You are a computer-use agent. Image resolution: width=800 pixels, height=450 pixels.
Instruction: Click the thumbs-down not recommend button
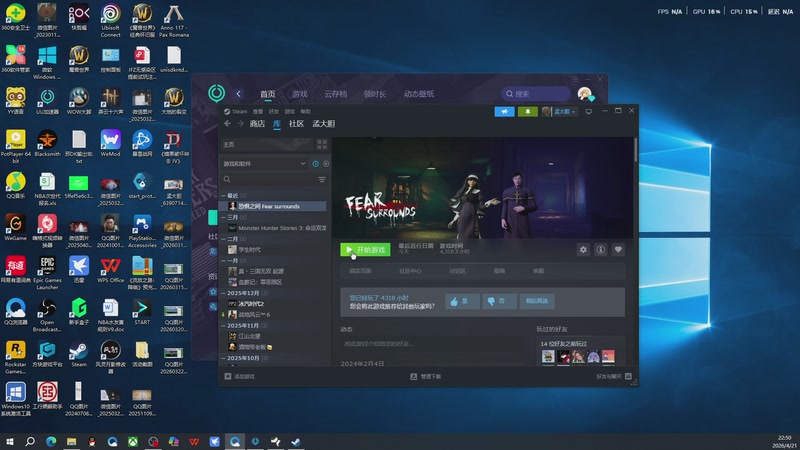click(x=498, y=301)
